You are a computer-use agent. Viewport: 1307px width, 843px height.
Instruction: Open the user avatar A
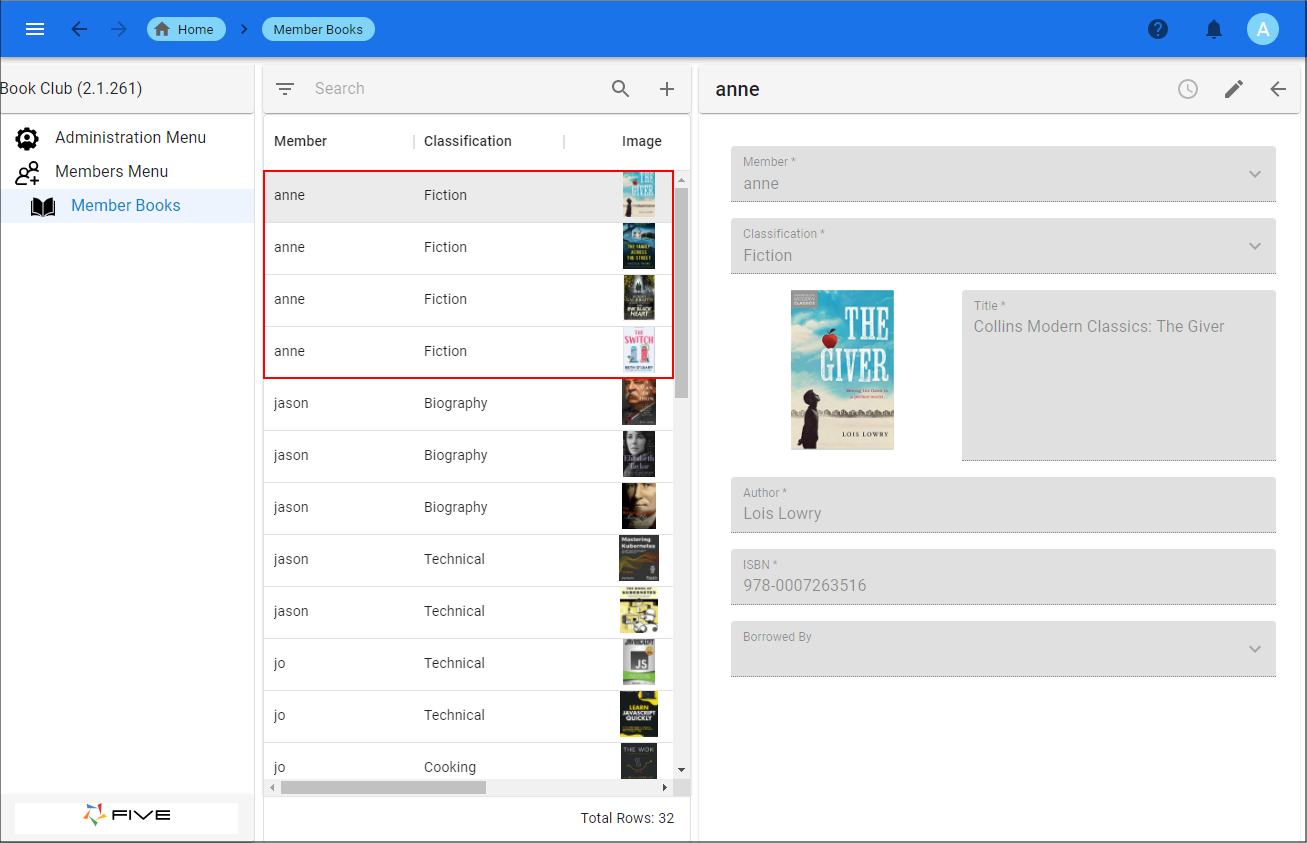pos(1263,29)
